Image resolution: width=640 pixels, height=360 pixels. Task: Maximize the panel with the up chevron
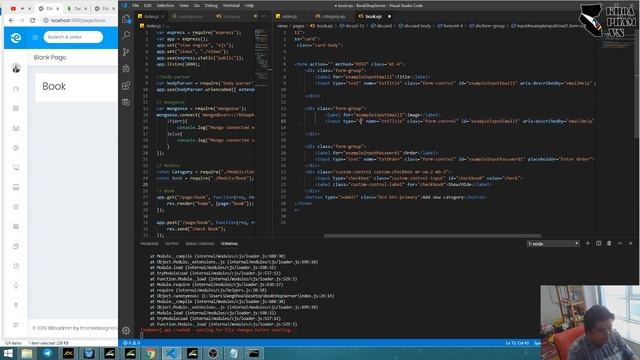(x=620, y=243)
